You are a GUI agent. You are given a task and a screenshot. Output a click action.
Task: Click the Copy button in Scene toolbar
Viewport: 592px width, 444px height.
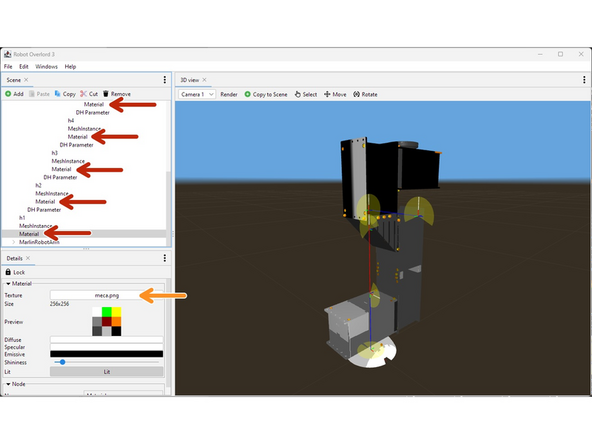point(65,94)
